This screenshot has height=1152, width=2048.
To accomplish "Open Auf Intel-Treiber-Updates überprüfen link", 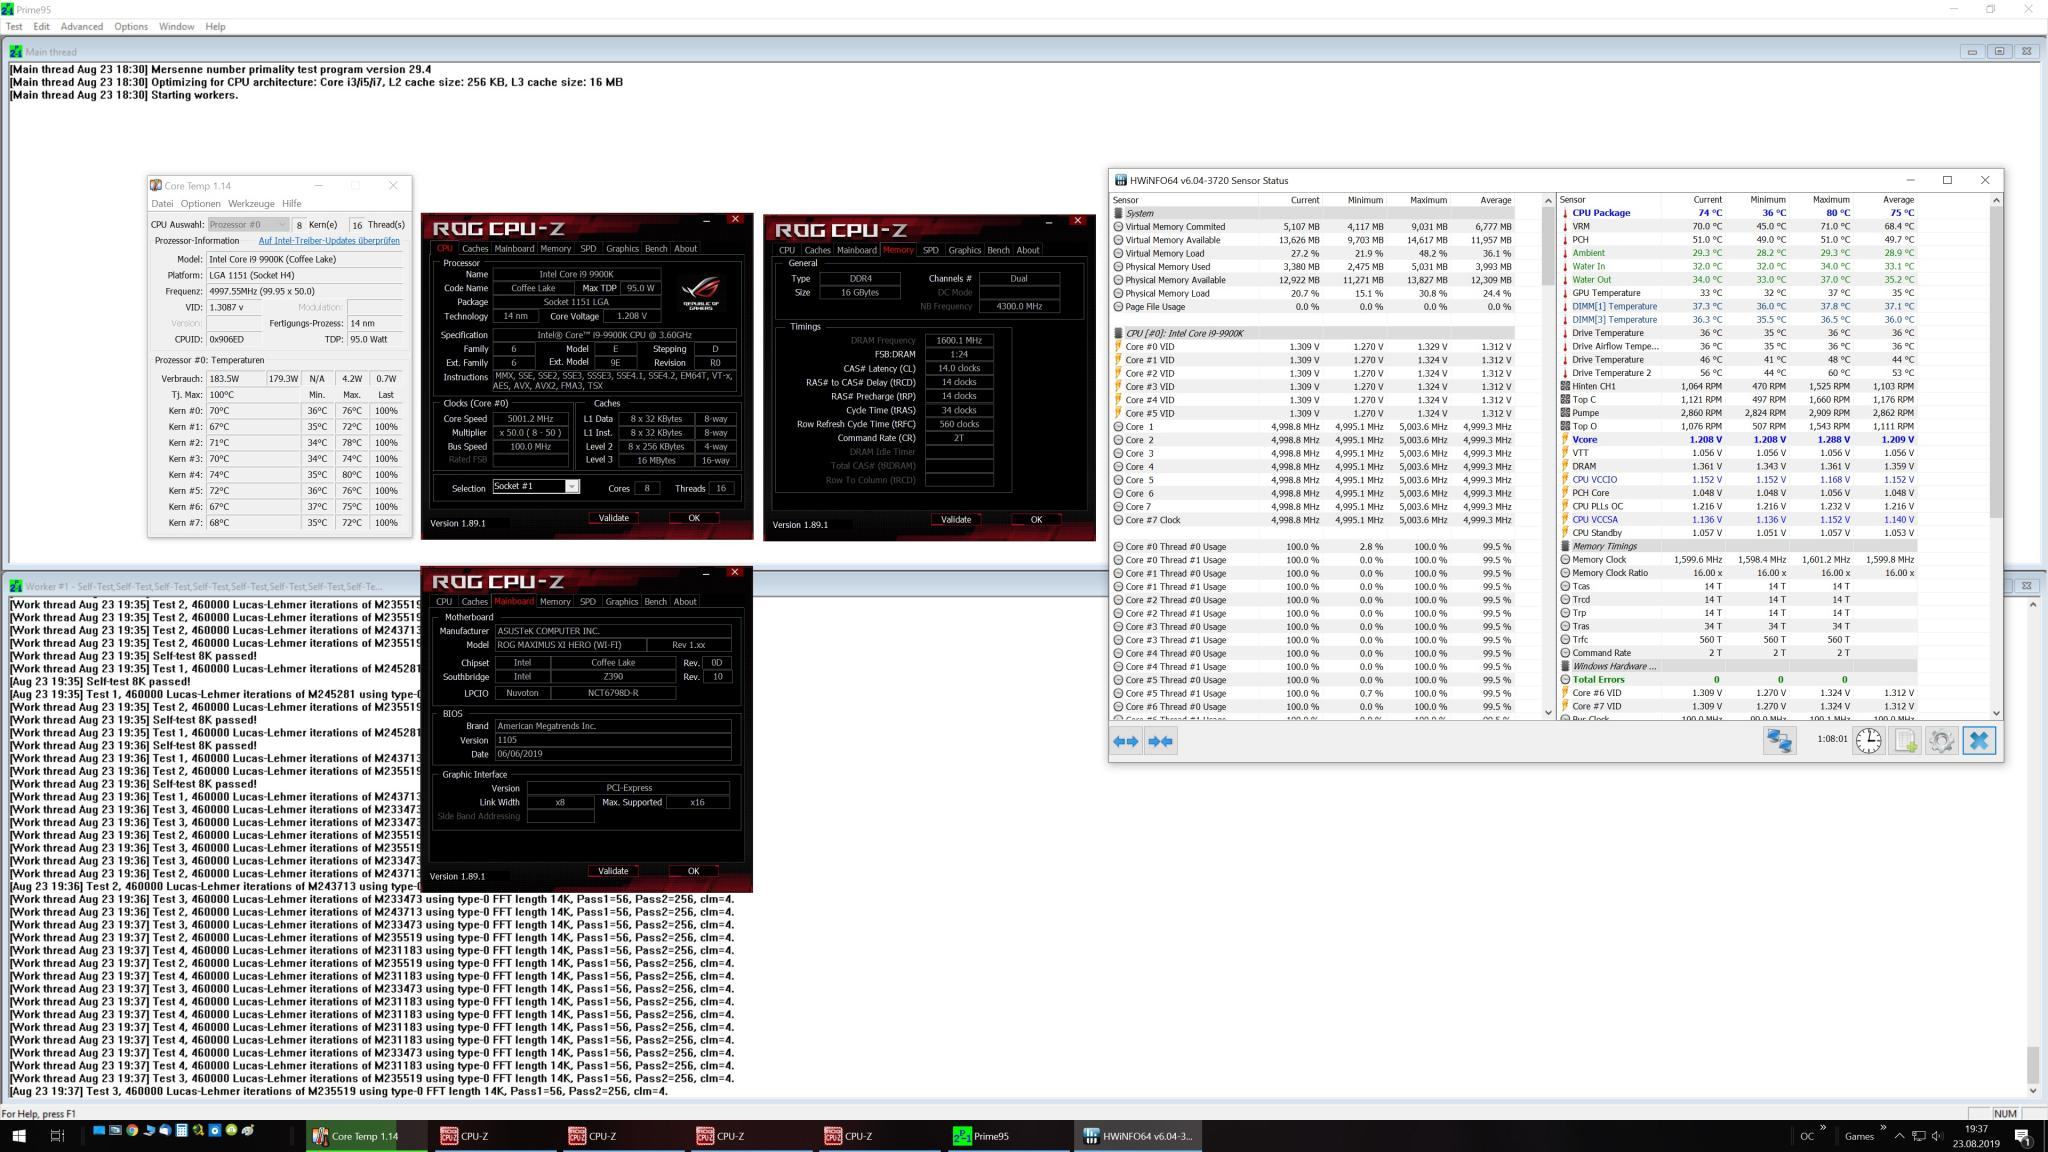I will 329,241.
